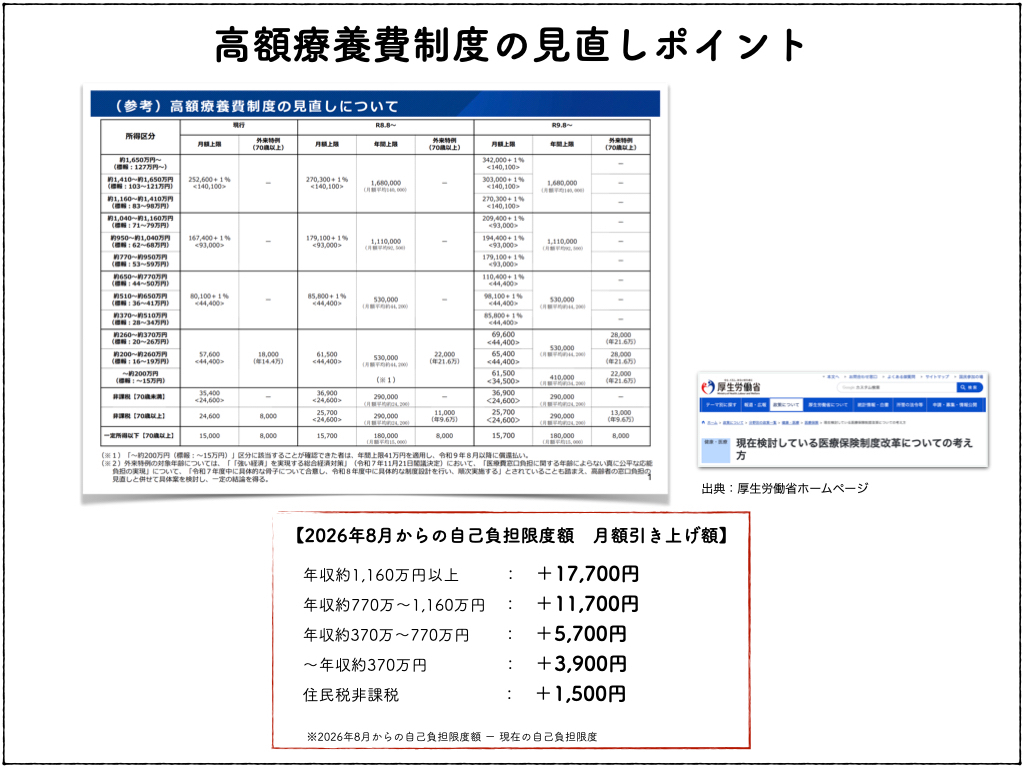Click the ホーム breadcrumb link
Screen dimensions: 1024x768
click(712, 423)
